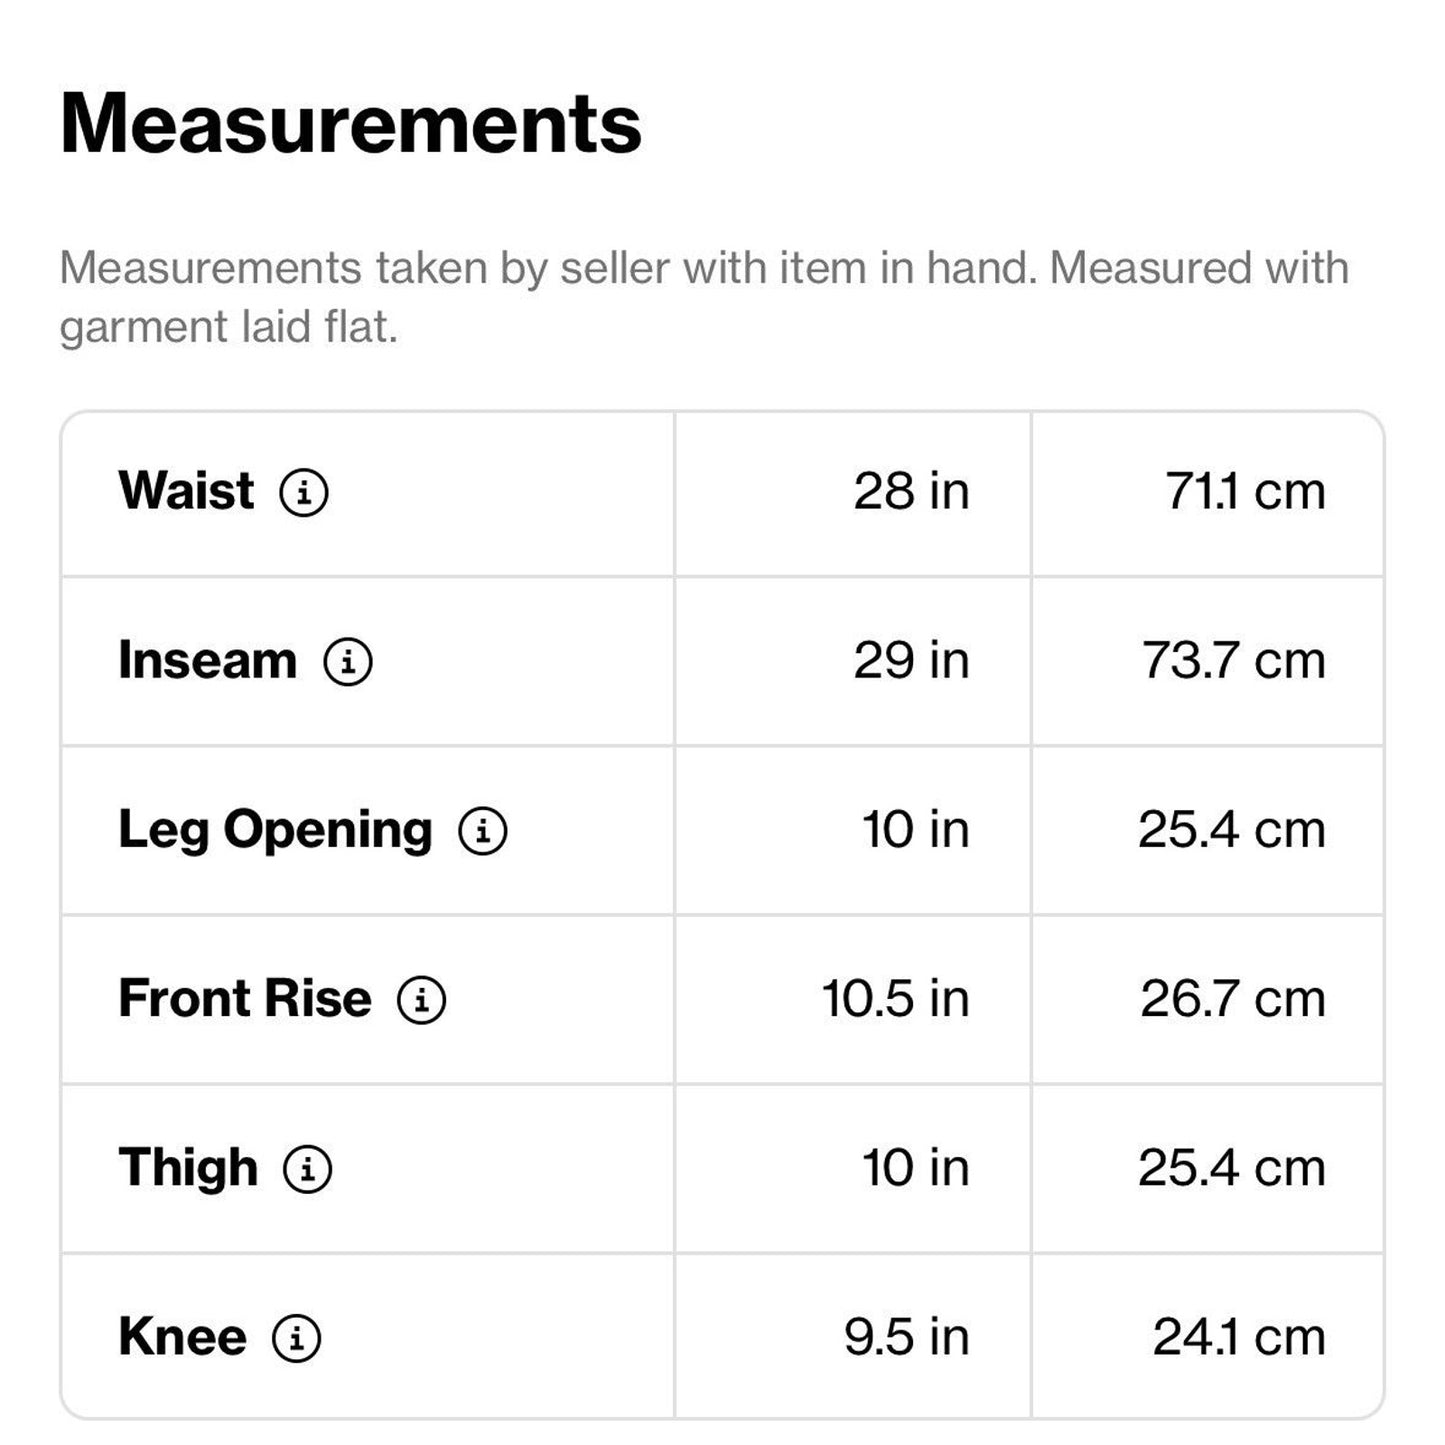Show info for Leg Opening measurement
Viewport: 1445px width, 1445px height.
(483, 831)
